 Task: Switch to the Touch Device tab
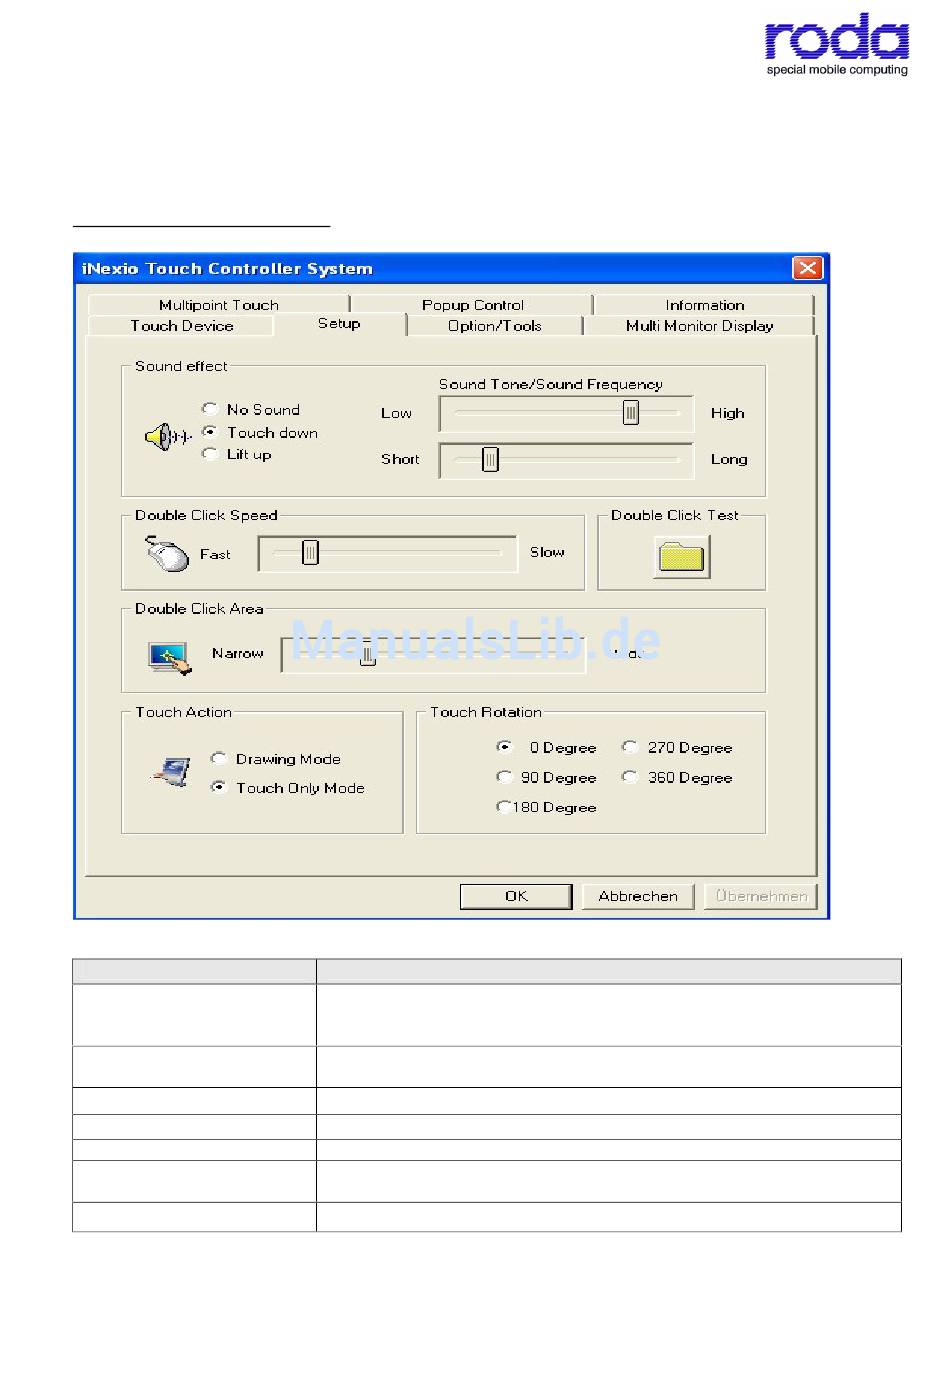pos(181,326)
